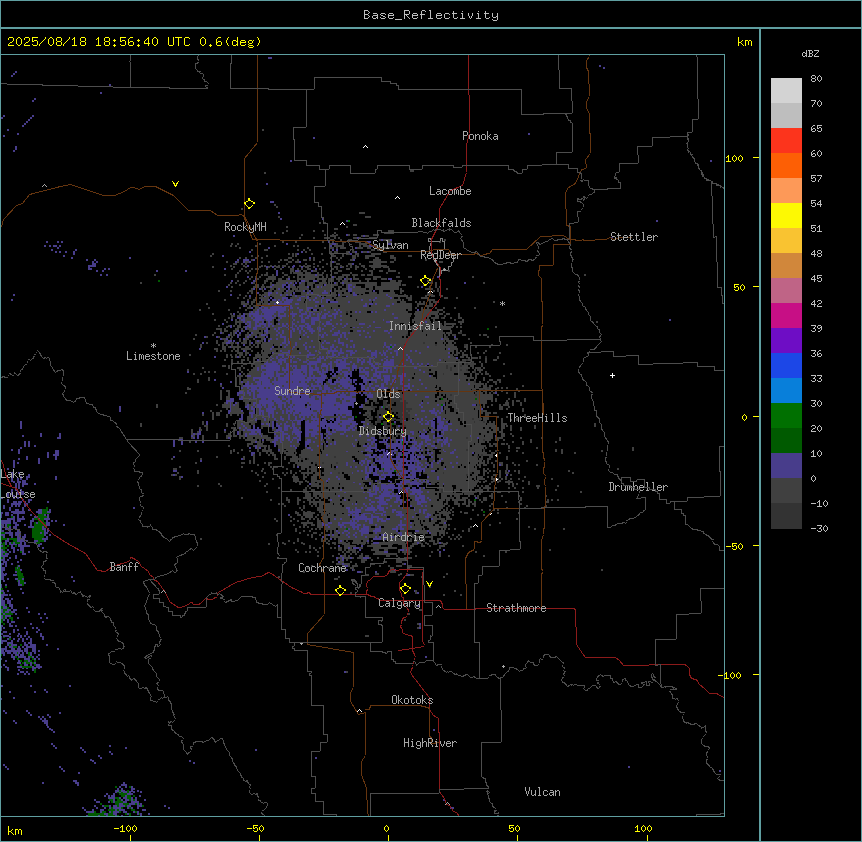Pick the slate-purple swatch between 0 and 10 dBZ
Screen dimensions: 862x842
pos(786,466)
